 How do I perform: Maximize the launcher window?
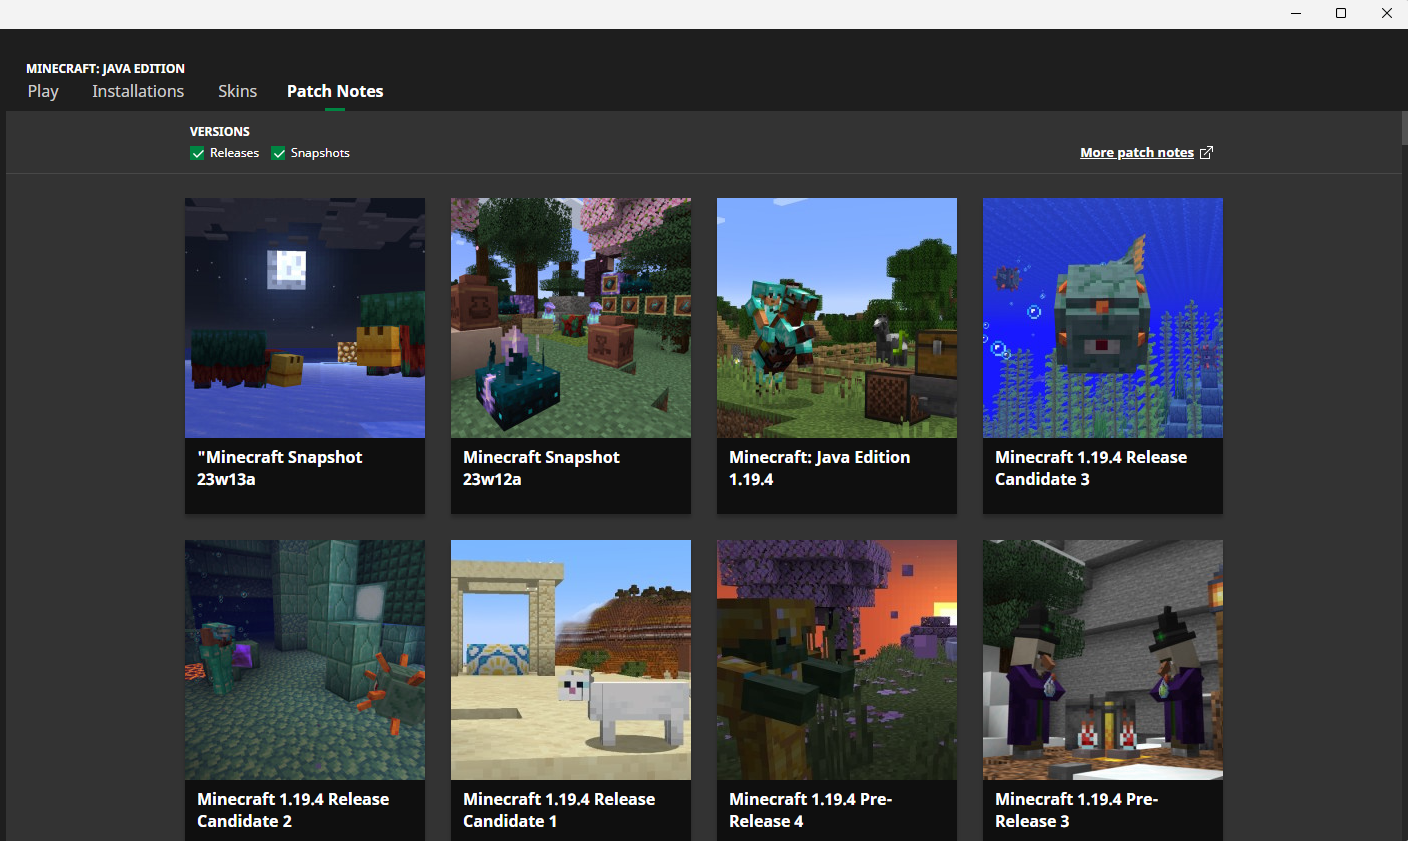[1341, 14]
